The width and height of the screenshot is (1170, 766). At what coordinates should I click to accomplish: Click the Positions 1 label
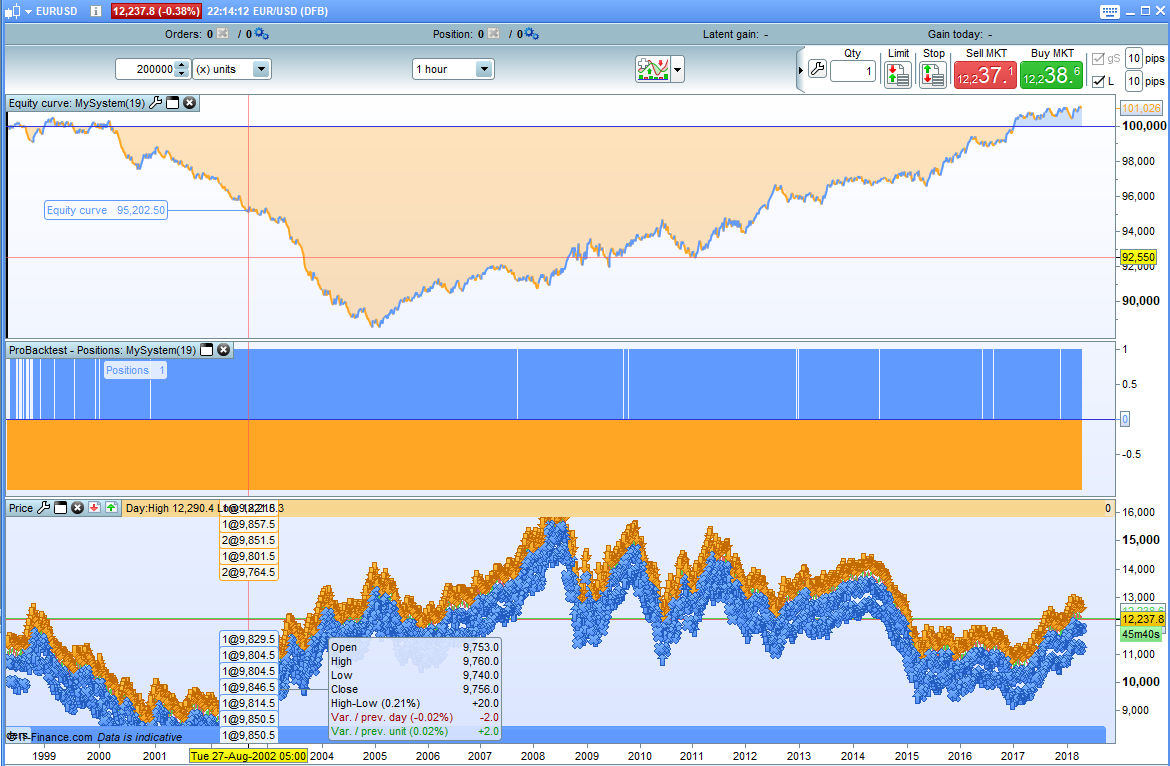pyautogui.click(x=135, y=370)
